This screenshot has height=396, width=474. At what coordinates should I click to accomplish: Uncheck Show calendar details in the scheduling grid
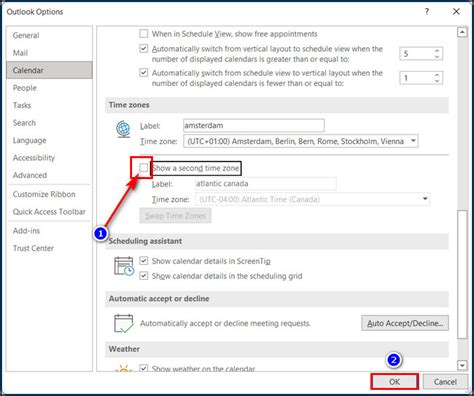pos(144,276)
